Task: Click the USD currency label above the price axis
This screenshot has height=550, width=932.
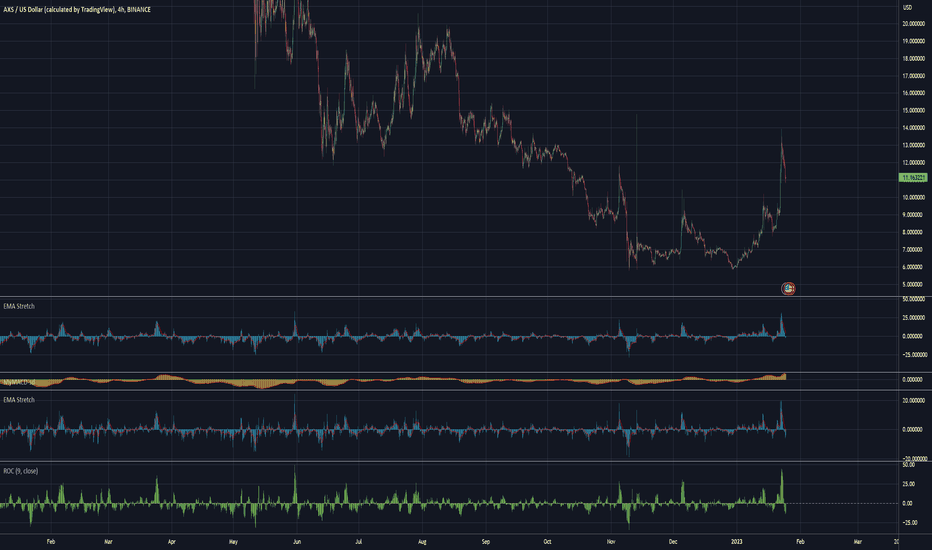Action: (x=908, y=7)
